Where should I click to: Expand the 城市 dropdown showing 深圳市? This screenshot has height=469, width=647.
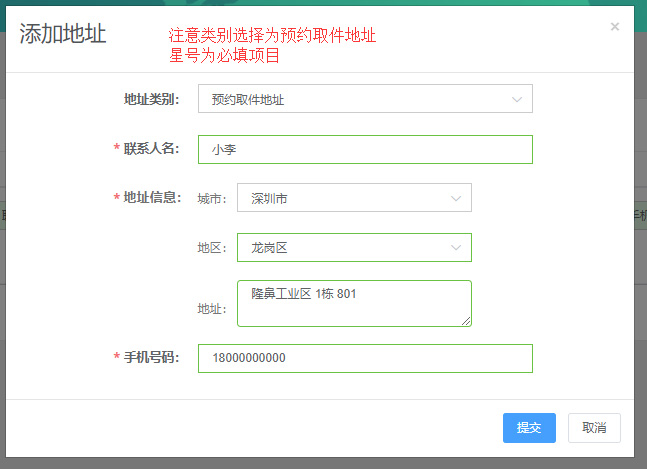[354, 198]
